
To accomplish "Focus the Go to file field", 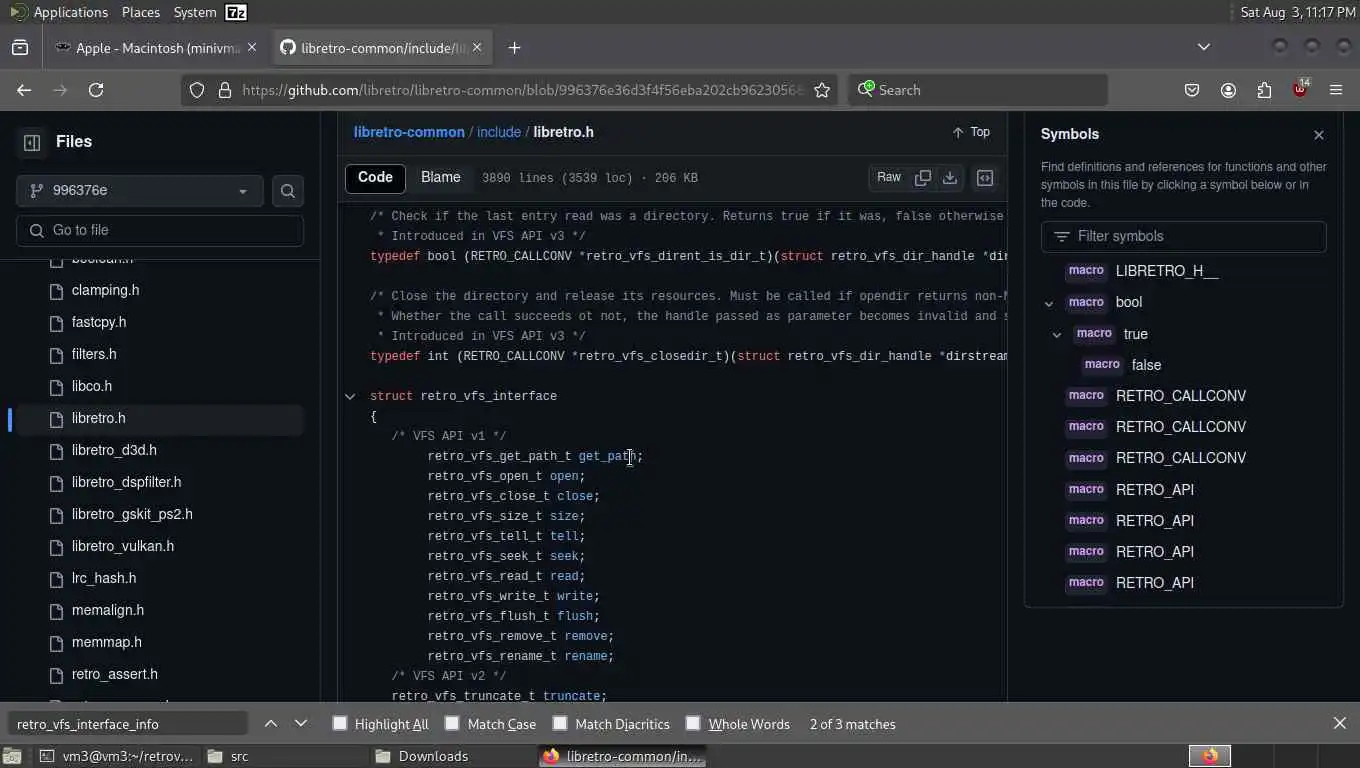I will click(x=160, y=230).
